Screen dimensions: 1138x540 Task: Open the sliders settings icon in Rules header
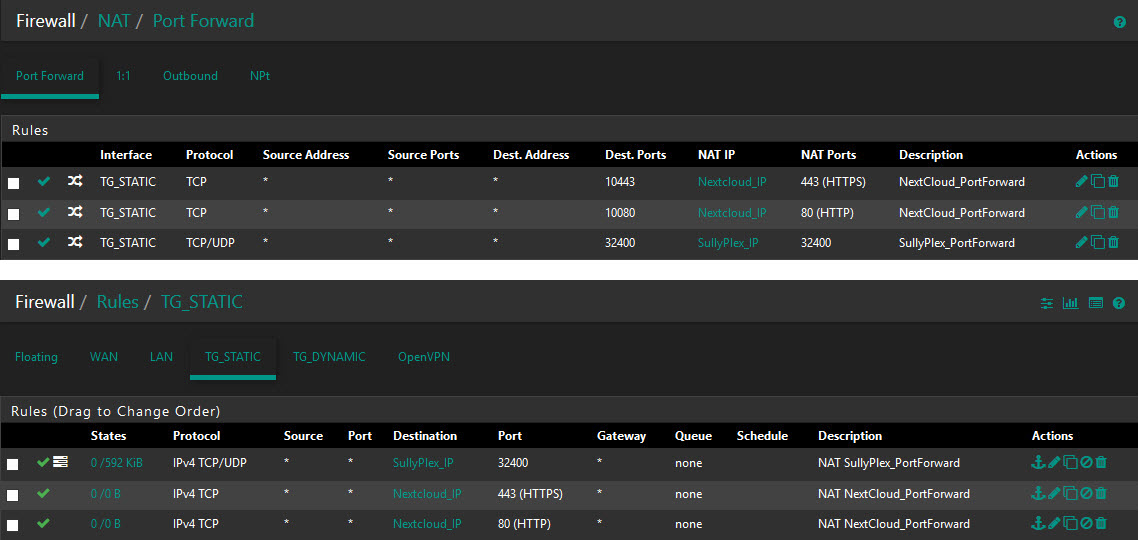[x=1047, y=303]
